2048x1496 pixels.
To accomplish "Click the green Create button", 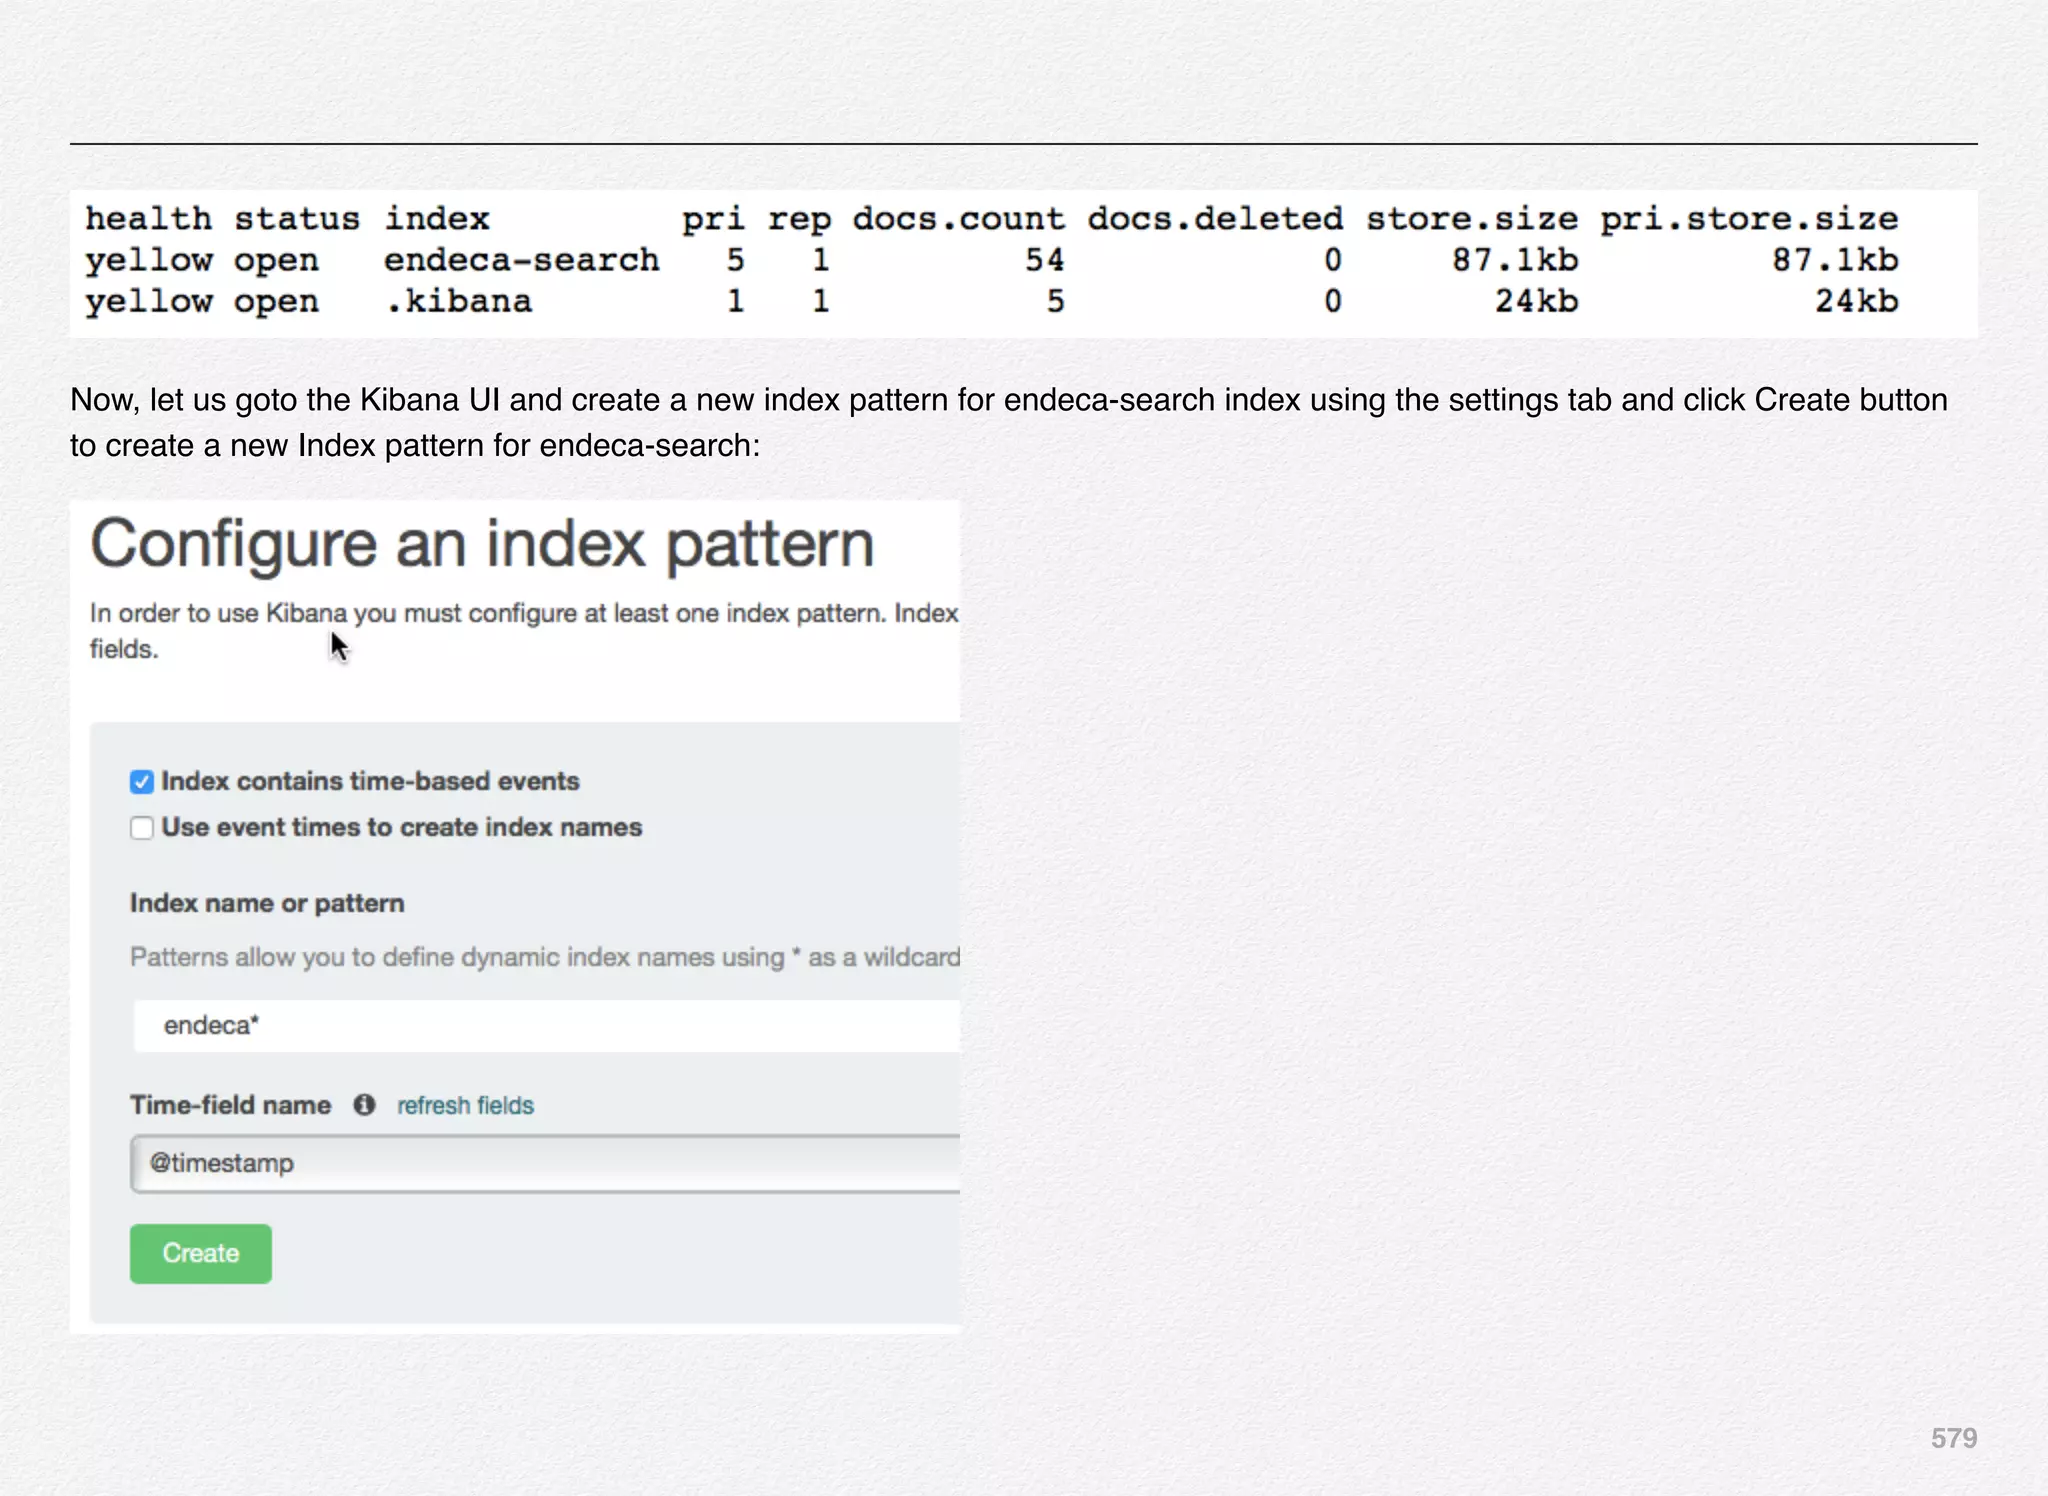I will tap(200, 1253).
